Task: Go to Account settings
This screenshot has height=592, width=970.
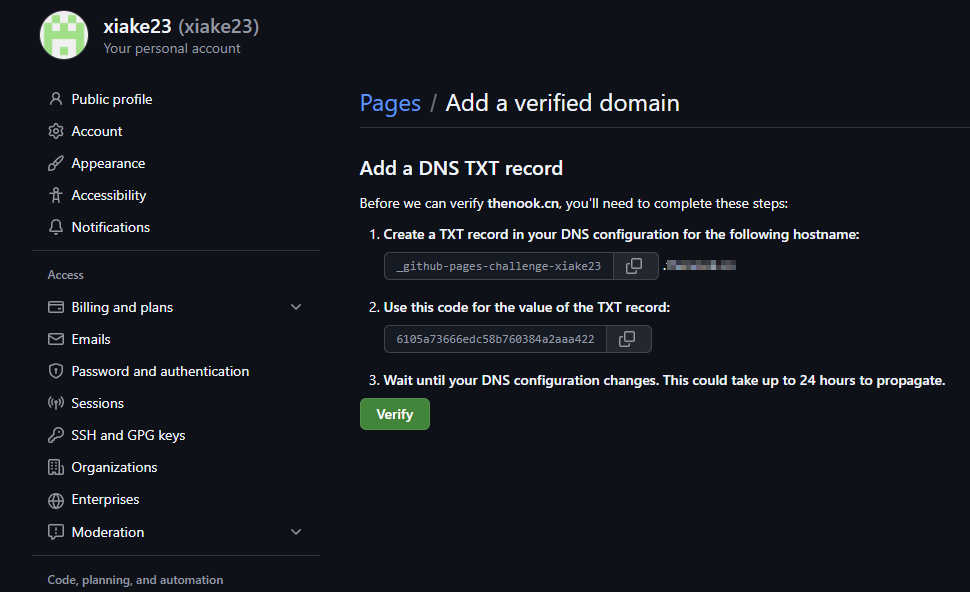Action: [x=97, y=131]
